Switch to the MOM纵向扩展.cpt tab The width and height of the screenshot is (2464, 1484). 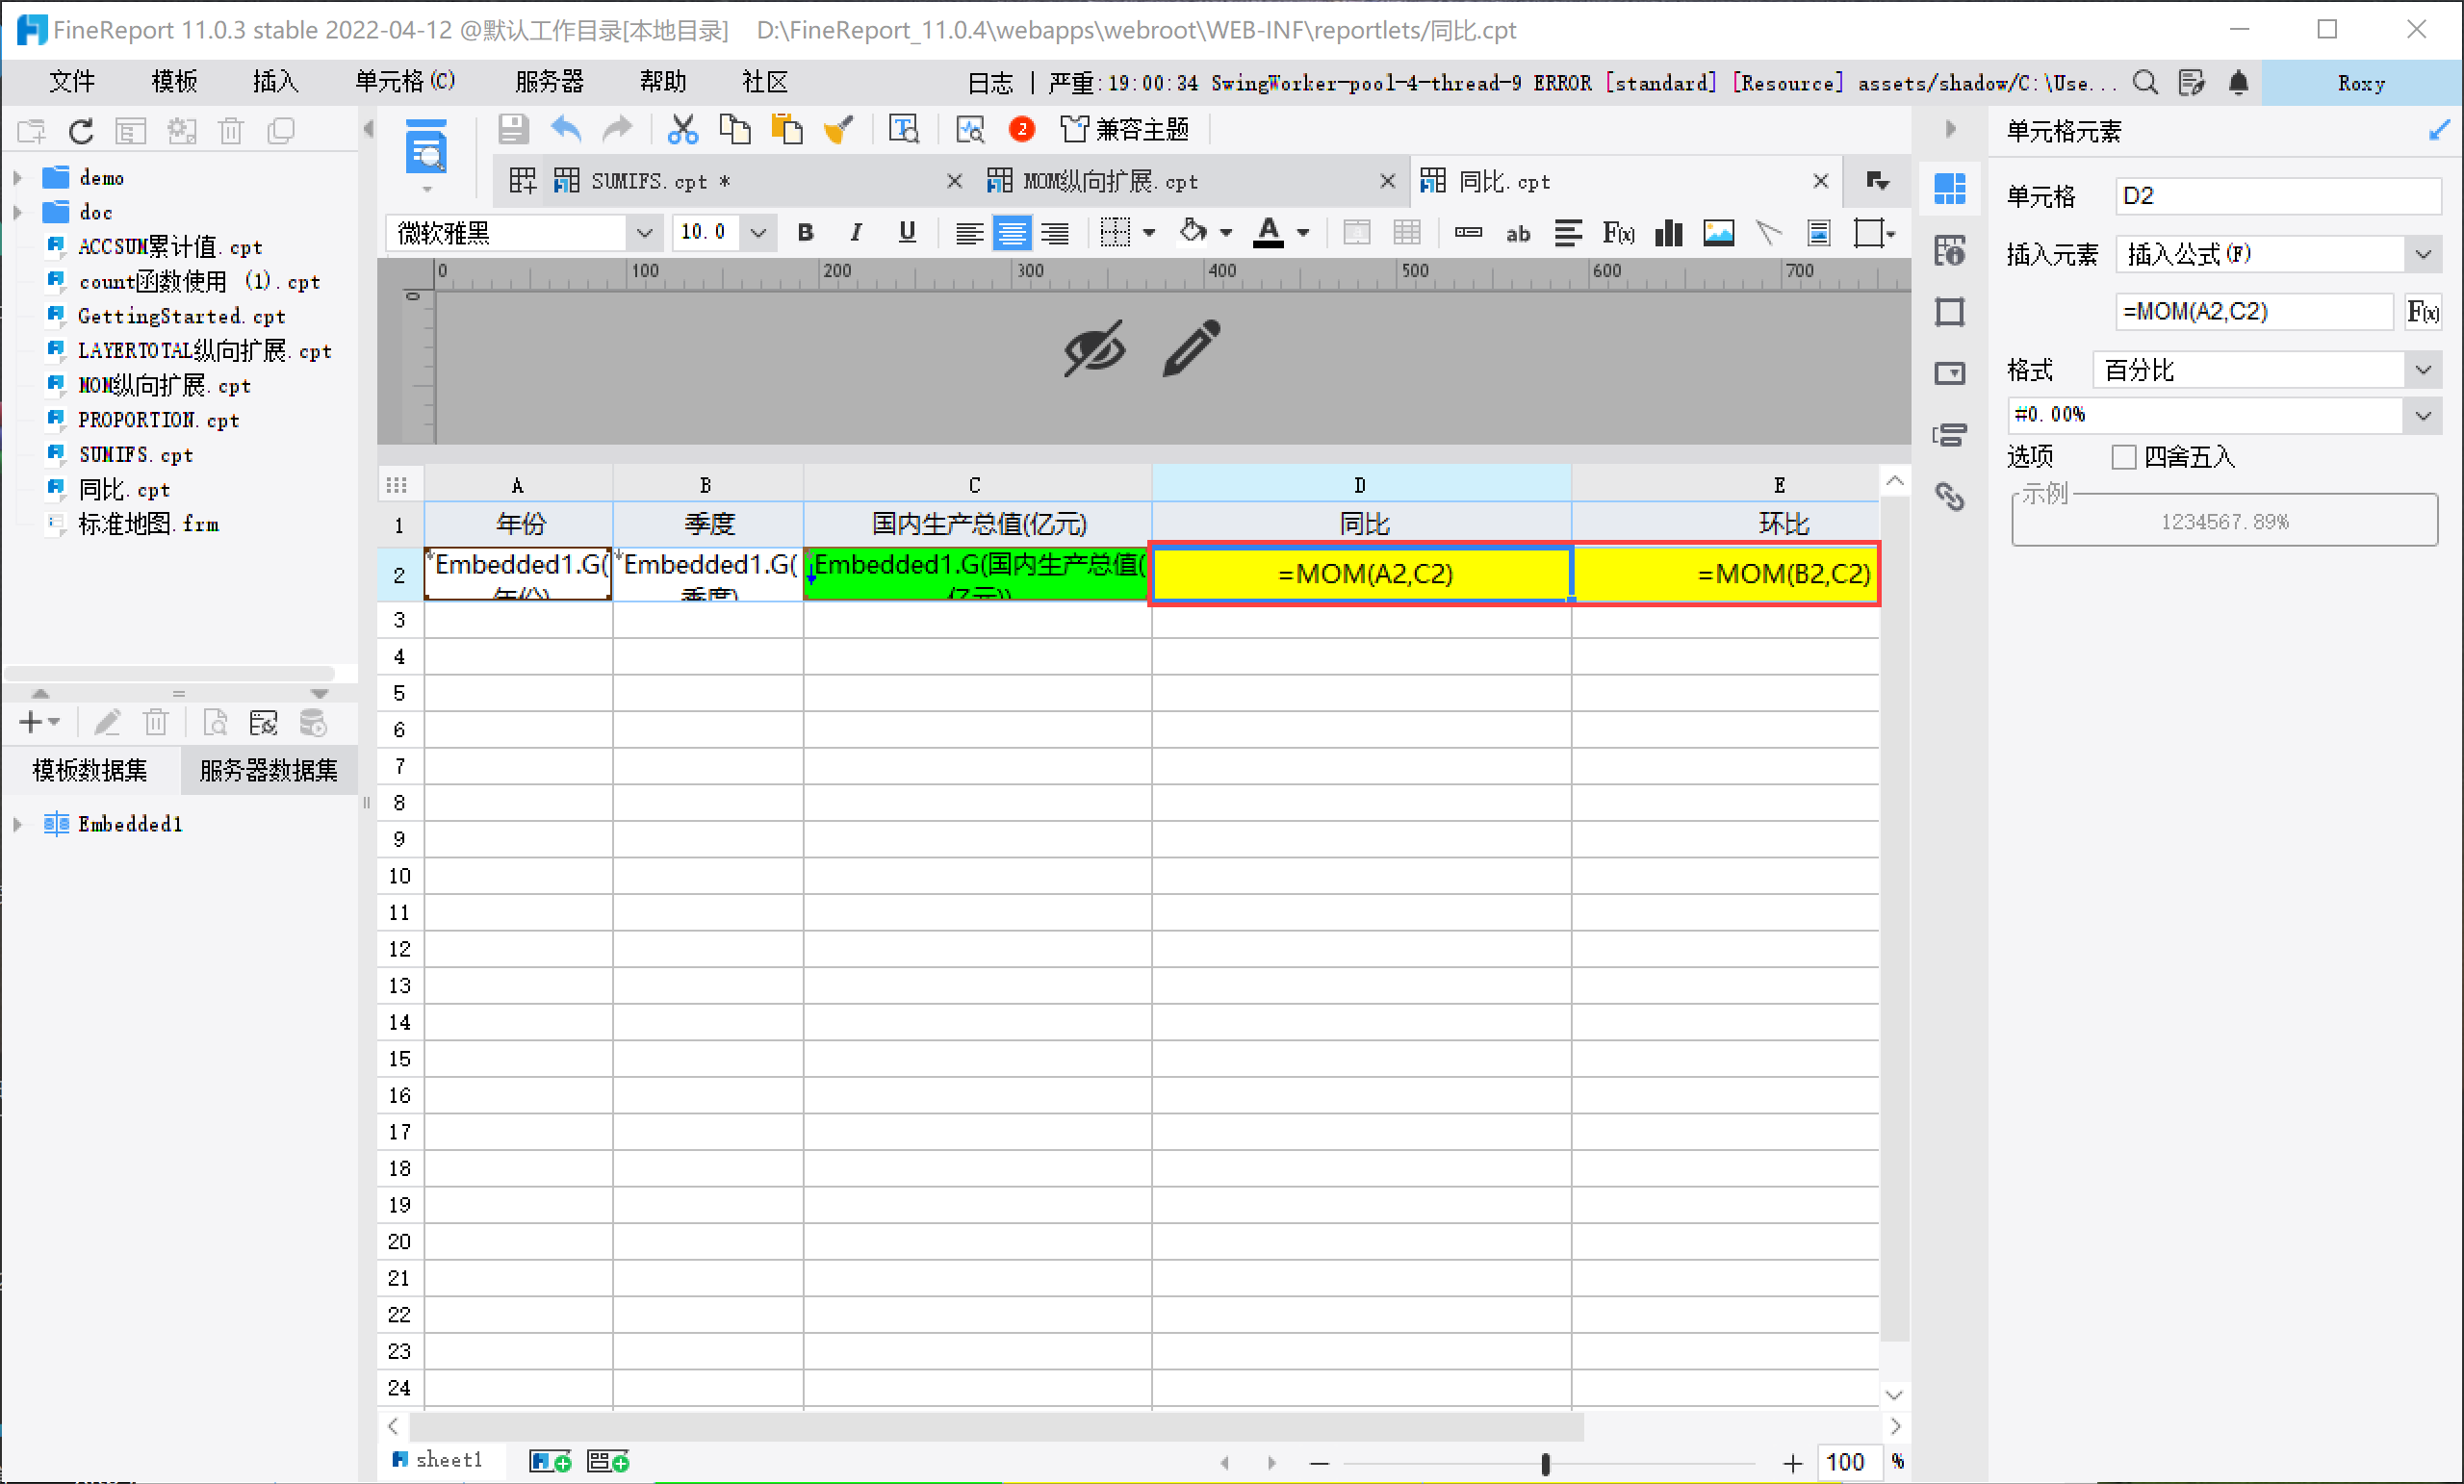(x=1110, y=182)
